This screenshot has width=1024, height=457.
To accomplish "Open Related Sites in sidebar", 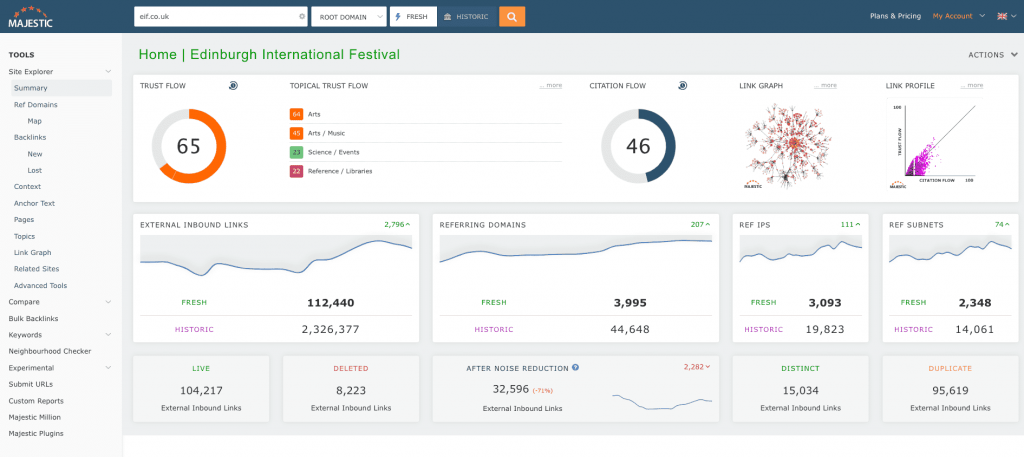I will 37,269.
